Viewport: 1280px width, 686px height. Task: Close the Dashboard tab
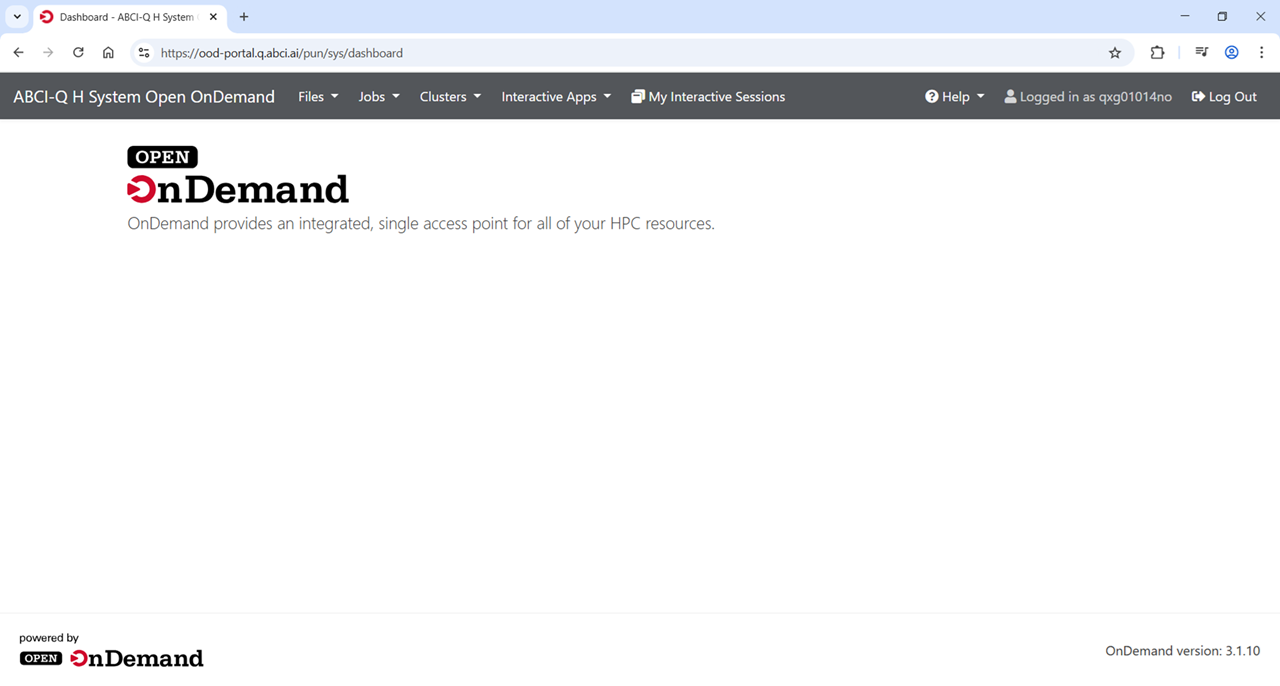click(x=213, y=17)
